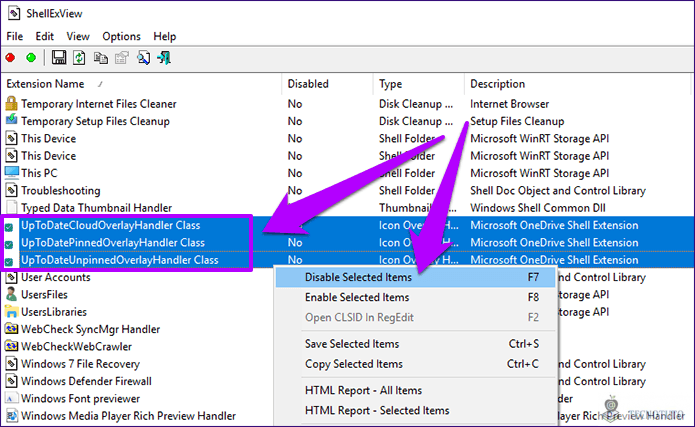695x427 pixels.
Task: Click Shell Doc Object and Control Library for Troubleshooting
Action: (558, 191)
